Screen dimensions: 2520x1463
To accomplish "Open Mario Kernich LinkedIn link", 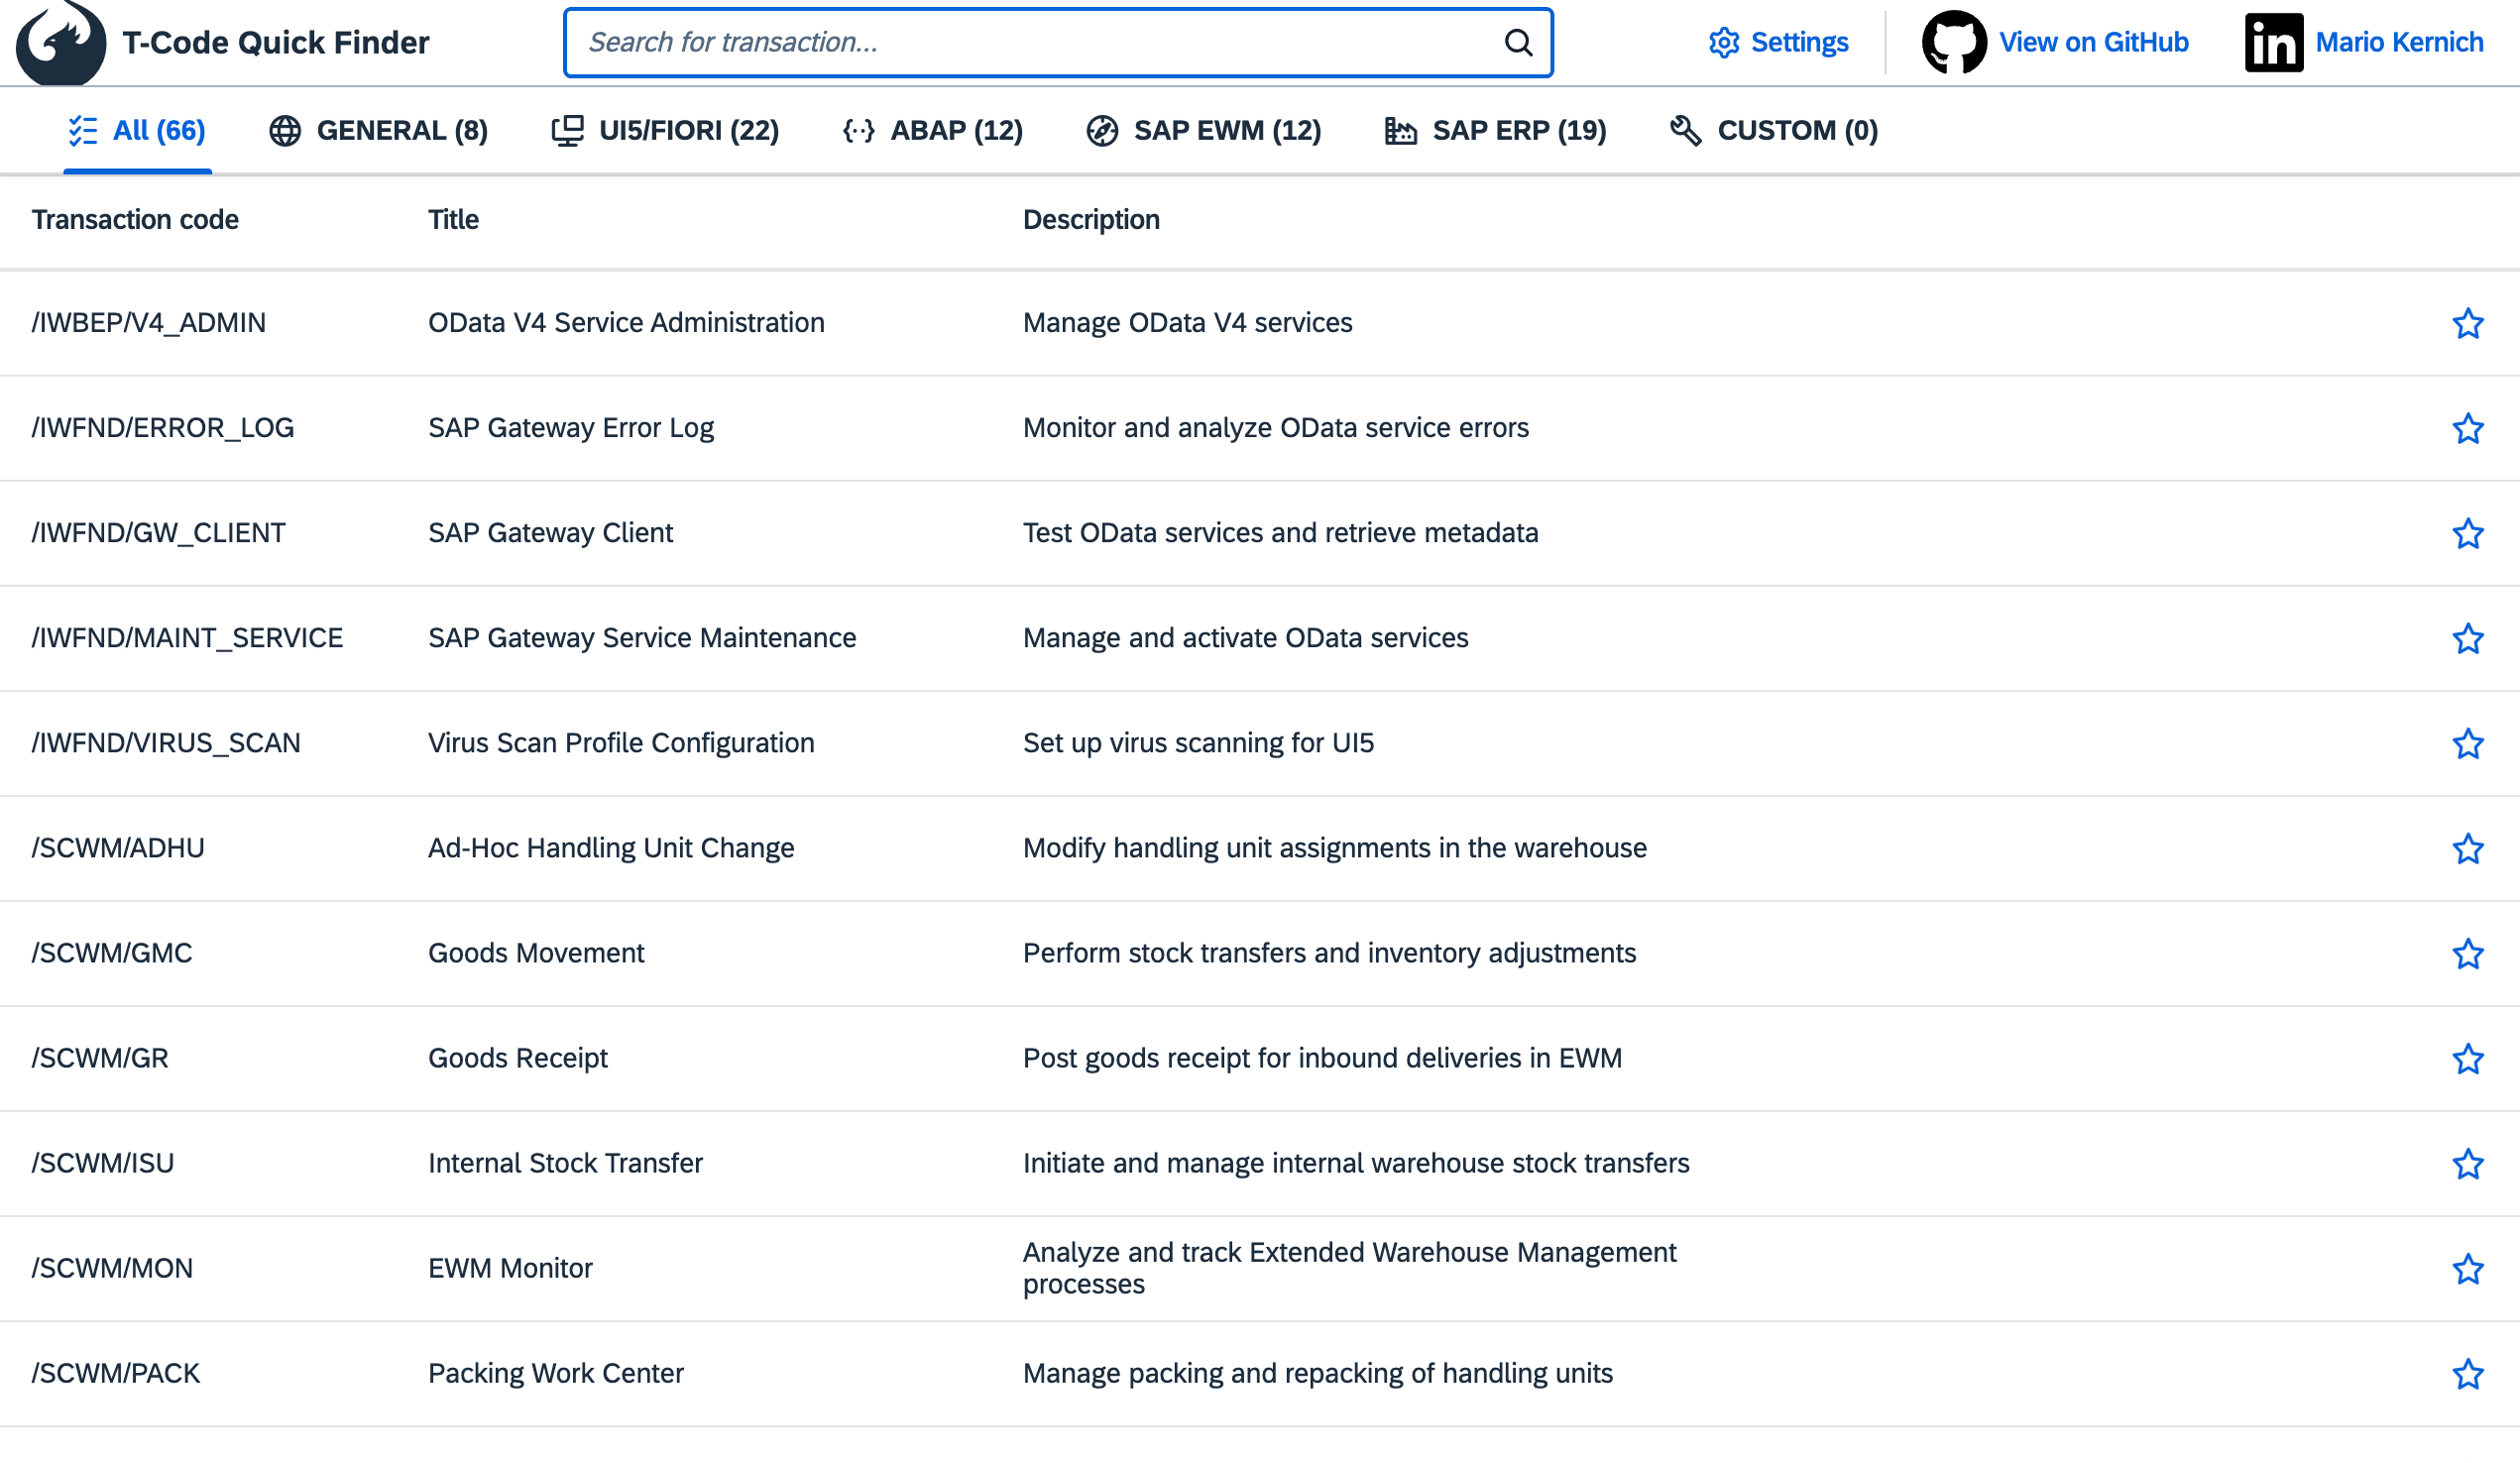I will 2398,42.
